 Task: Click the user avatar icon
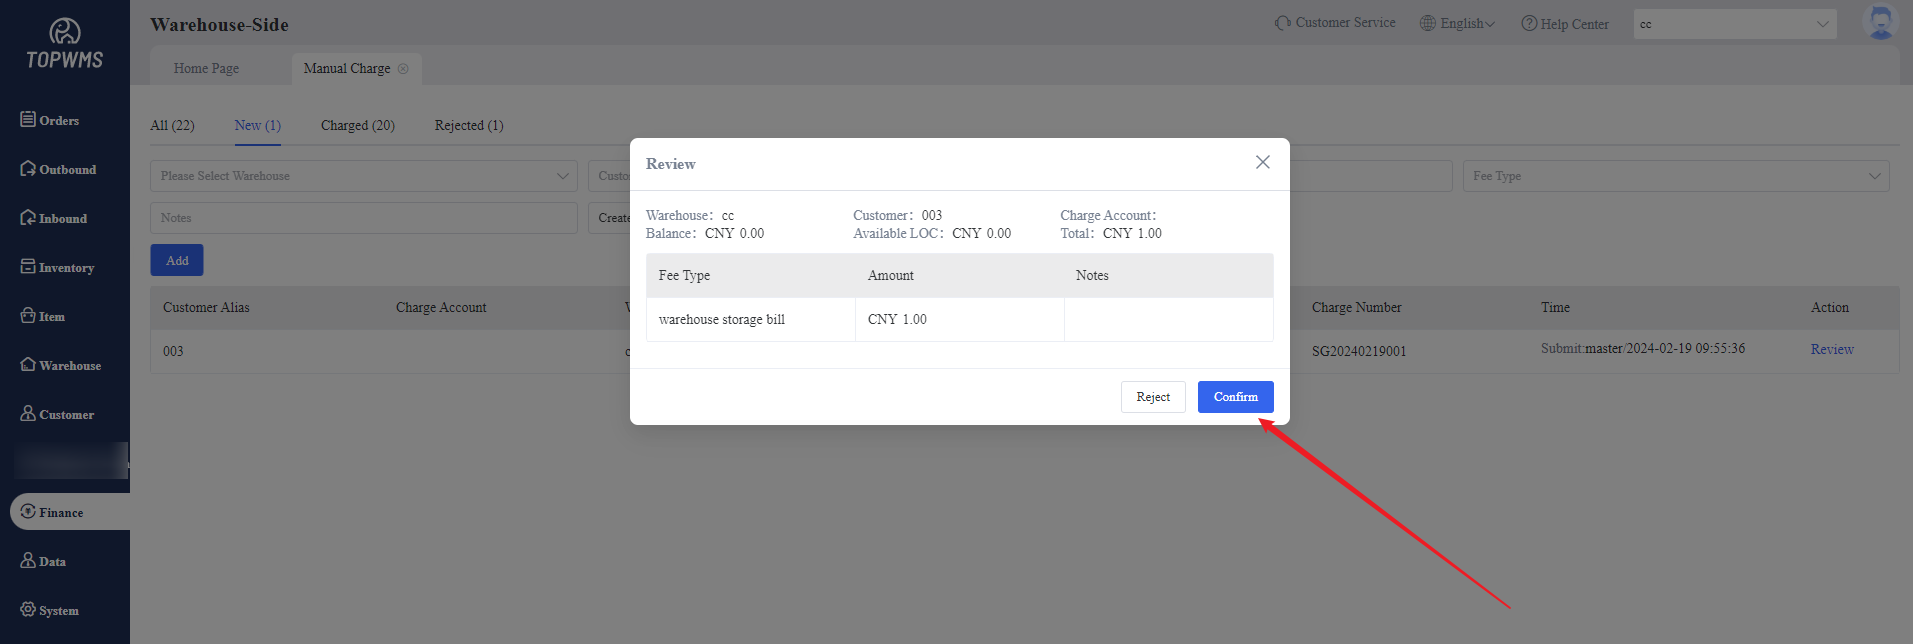(x=1880, y=23)
